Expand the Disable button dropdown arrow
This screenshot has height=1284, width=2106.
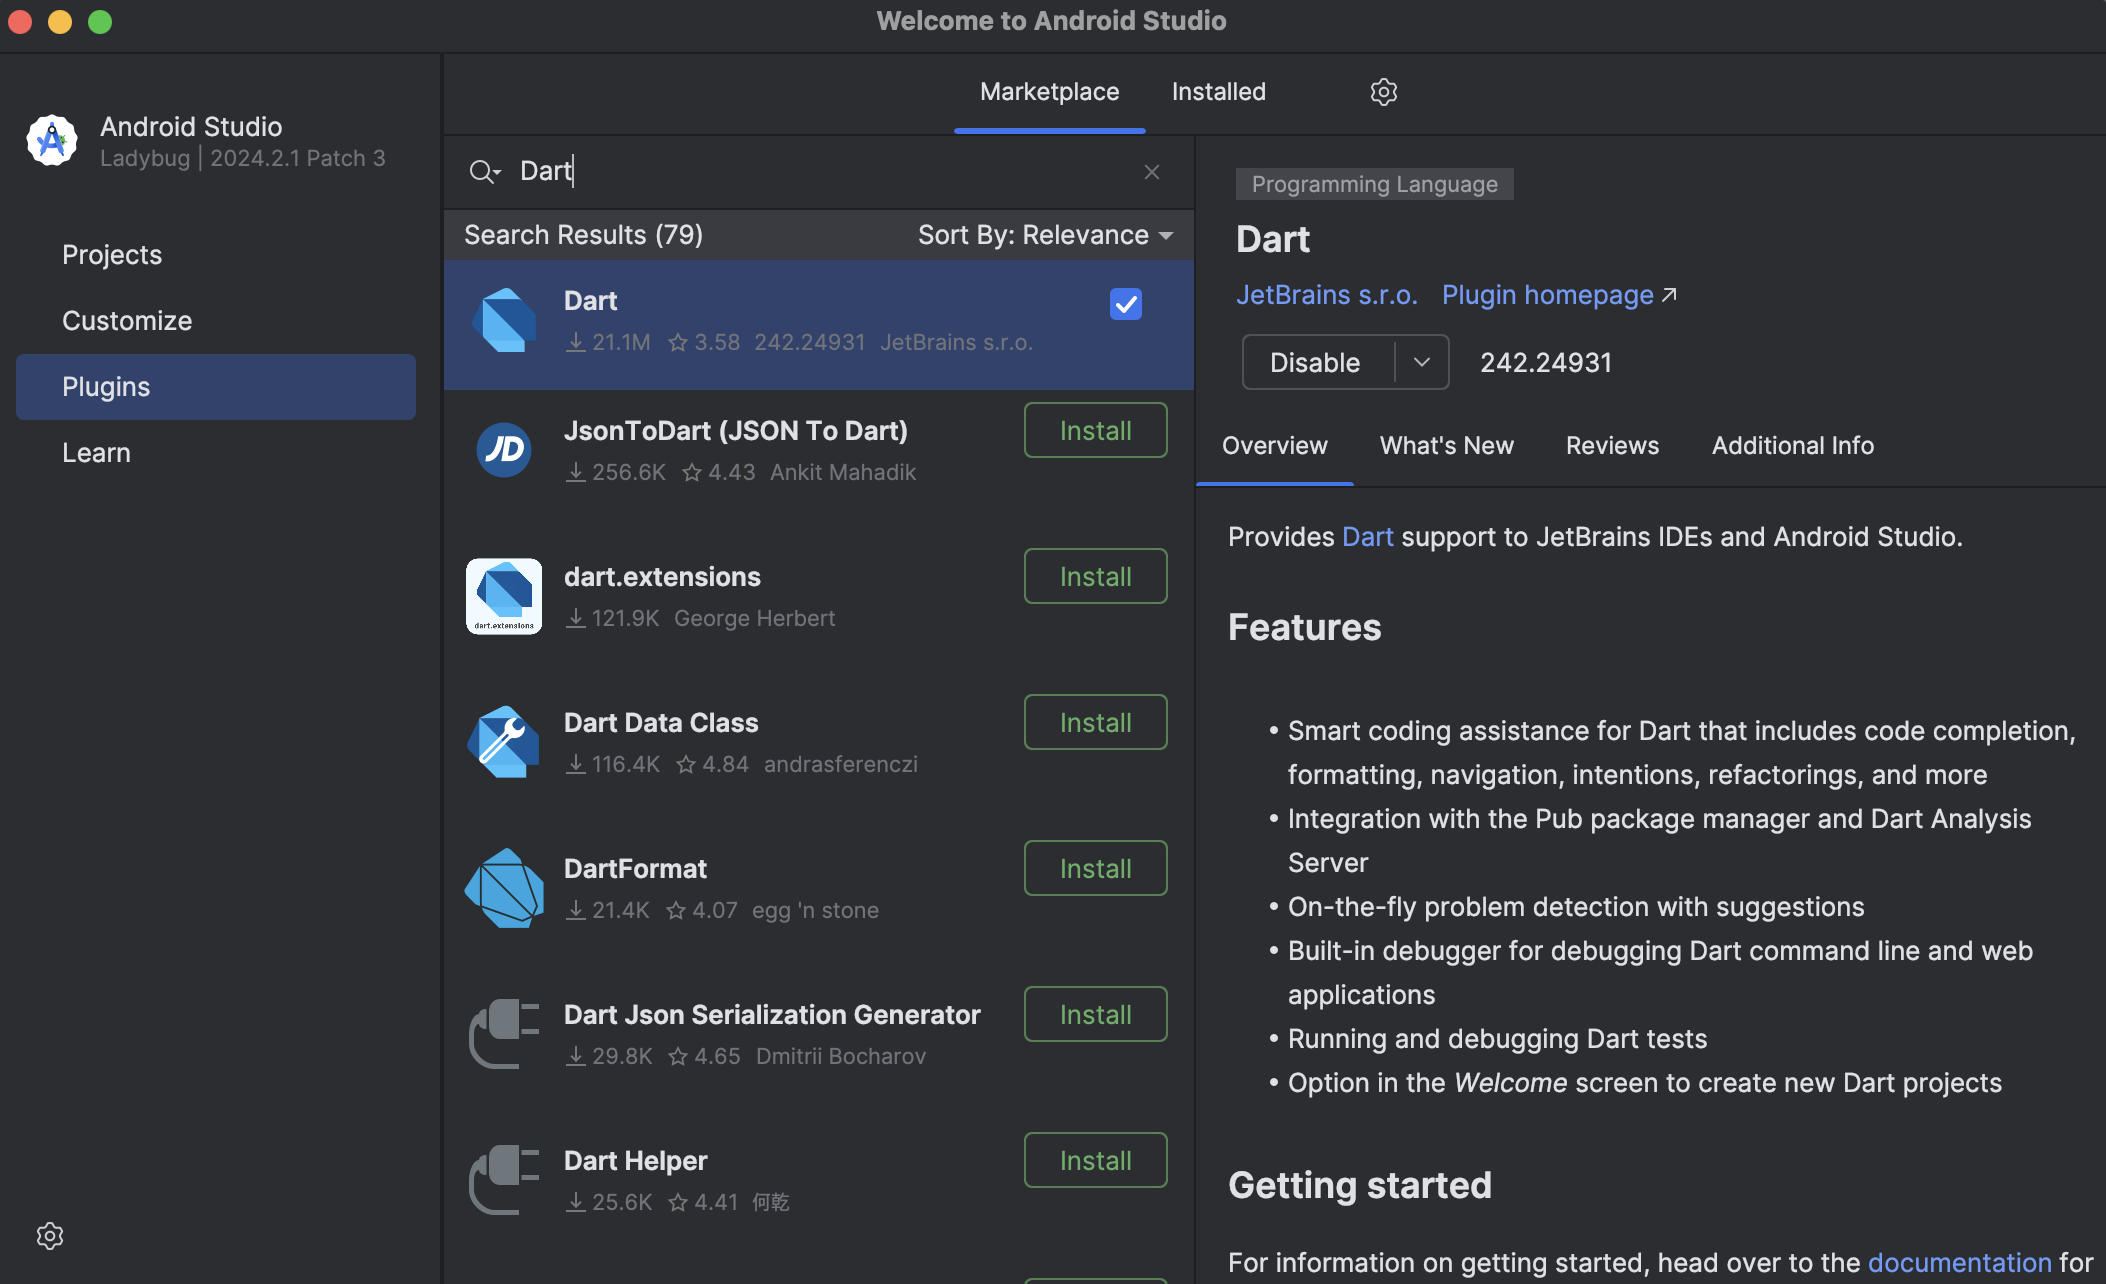tap(1422, 362)
